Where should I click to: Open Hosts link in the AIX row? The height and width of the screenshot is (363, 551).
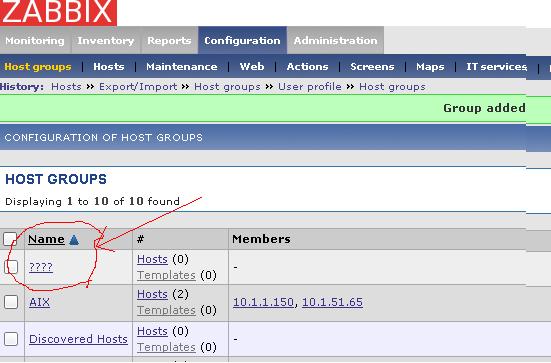coord(152,294)
